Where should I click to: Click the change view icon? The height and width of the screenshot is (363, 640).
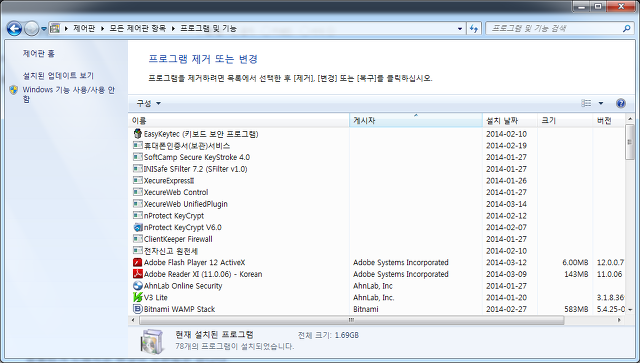(x=586, y=103)
